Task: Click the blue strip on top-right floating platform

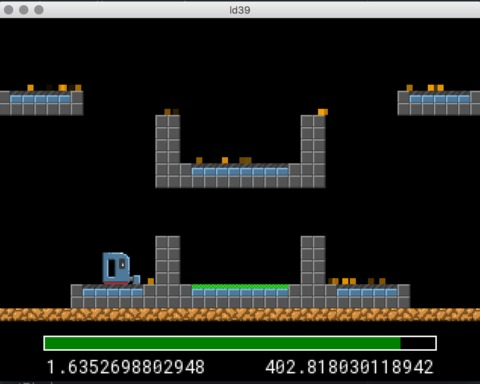Action: click(x=439, y=99)
